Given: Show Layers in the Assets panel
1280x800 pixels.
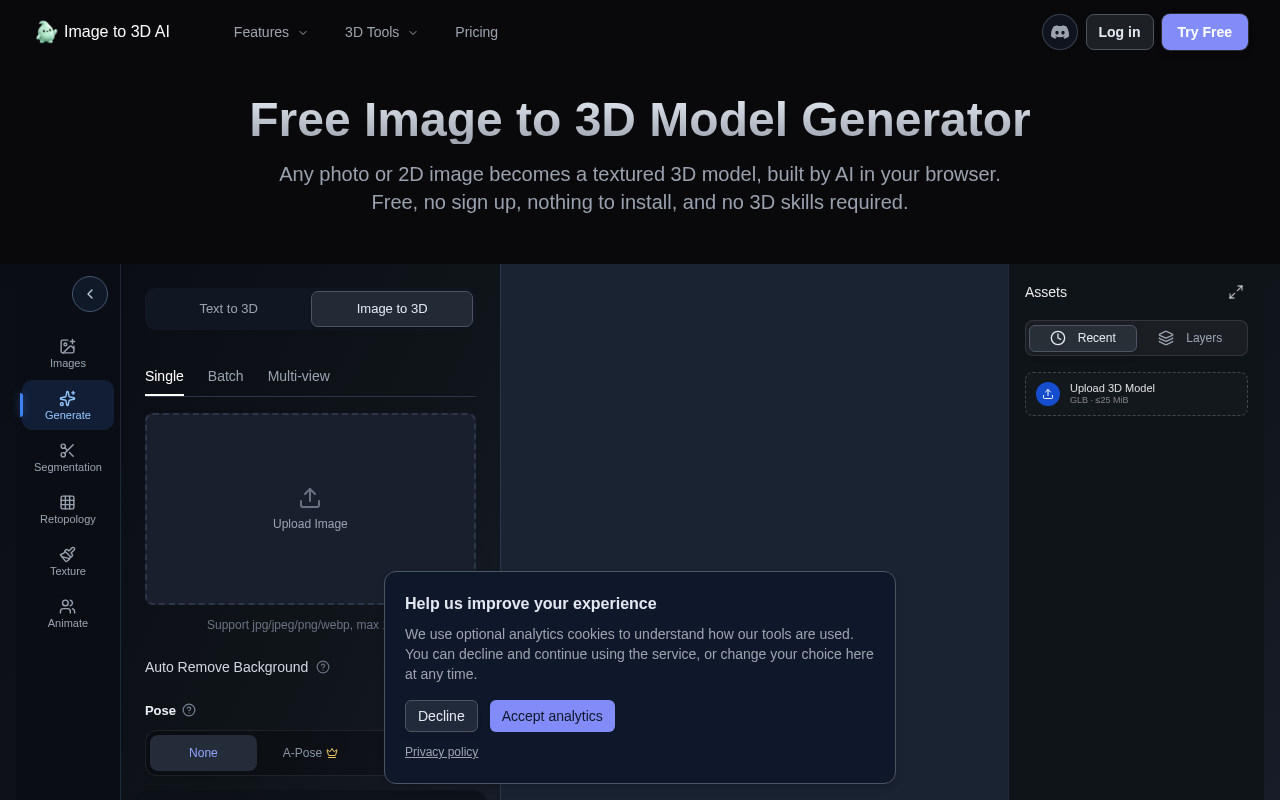Looking at the screenshot, I should point(1190,338).
